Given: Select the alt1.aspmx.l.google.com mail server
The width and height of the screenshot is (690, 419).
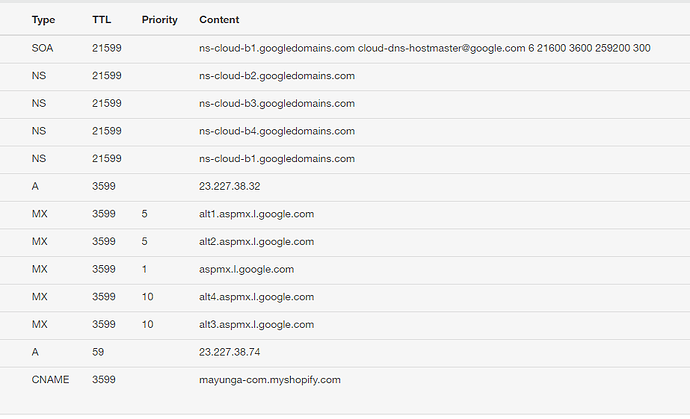Looking at the screenshot, I should tap(257, 214).
